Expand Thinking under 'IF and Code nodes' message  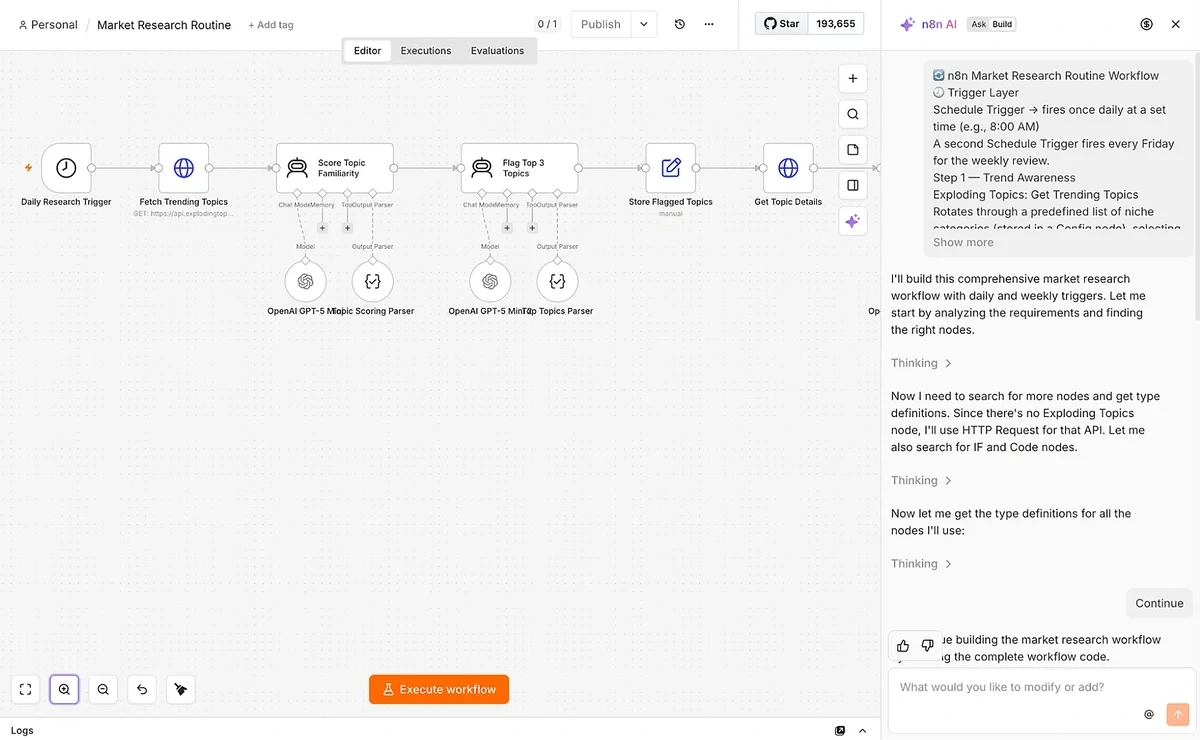[x=922, y=480]
